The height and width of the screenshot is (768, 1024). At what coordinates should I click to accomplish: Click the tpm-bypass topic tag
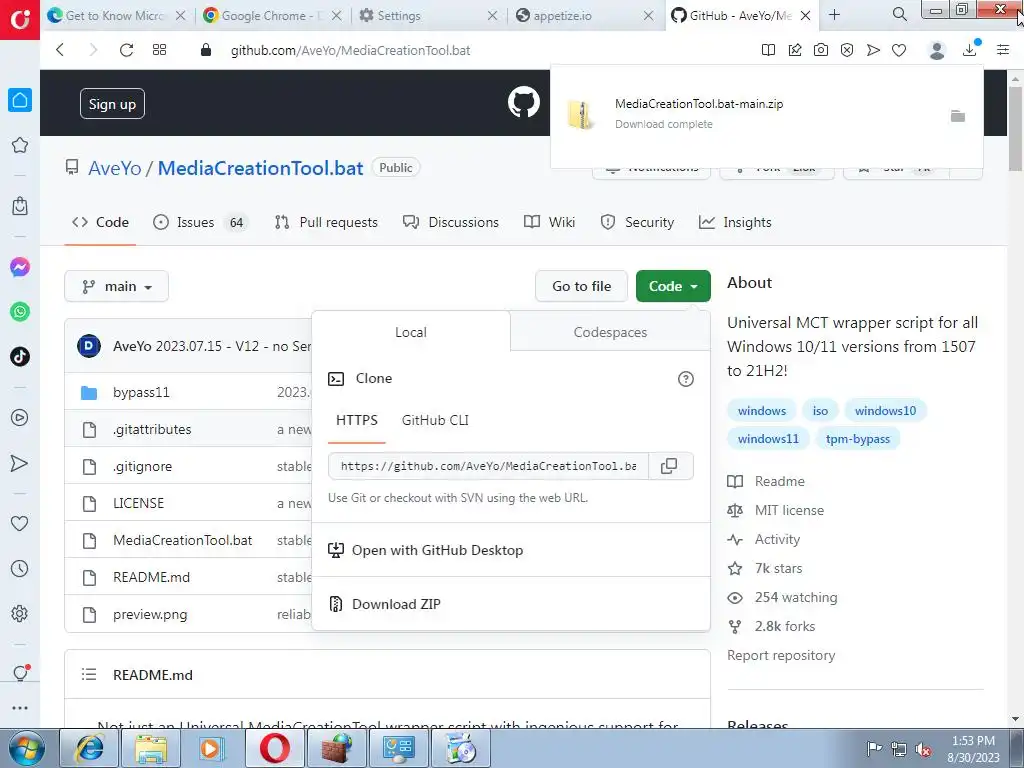click(857, 439)
